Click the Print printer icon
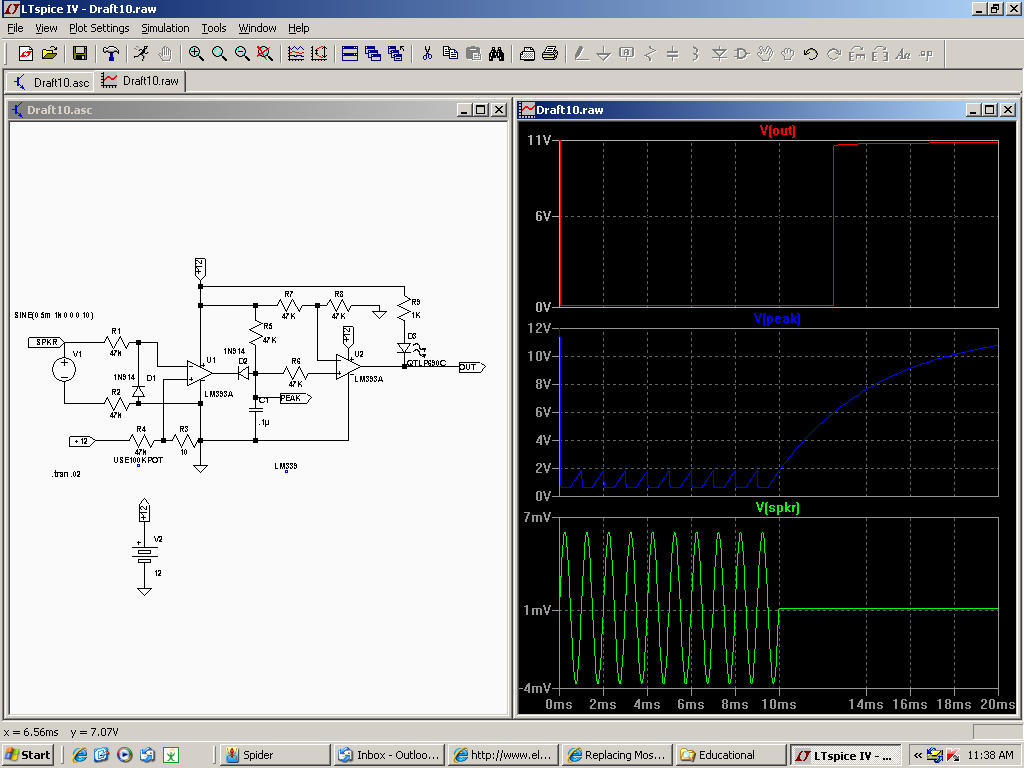Image resolution: width=1024 pixels, height=768 pixels. (x=550, y=54)
